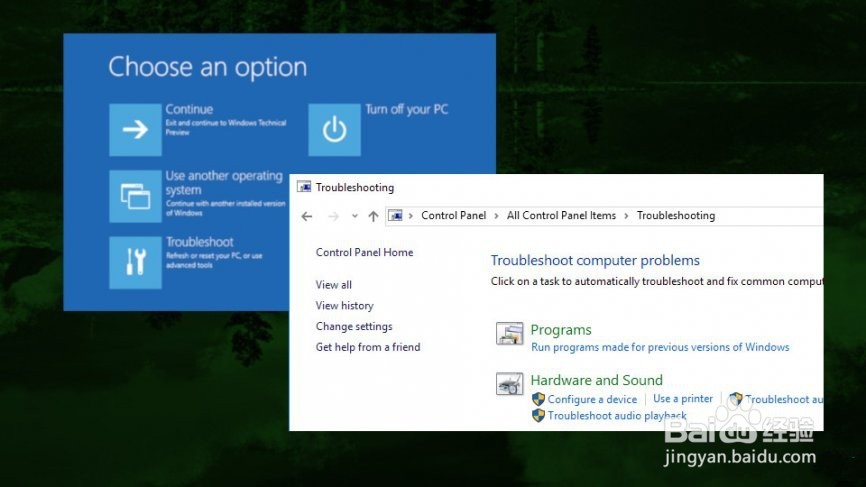This screenshot has height=487, width=866.
Task: Click Troubleshooting breadcrumb in address bar
Action: coord(675,215)
